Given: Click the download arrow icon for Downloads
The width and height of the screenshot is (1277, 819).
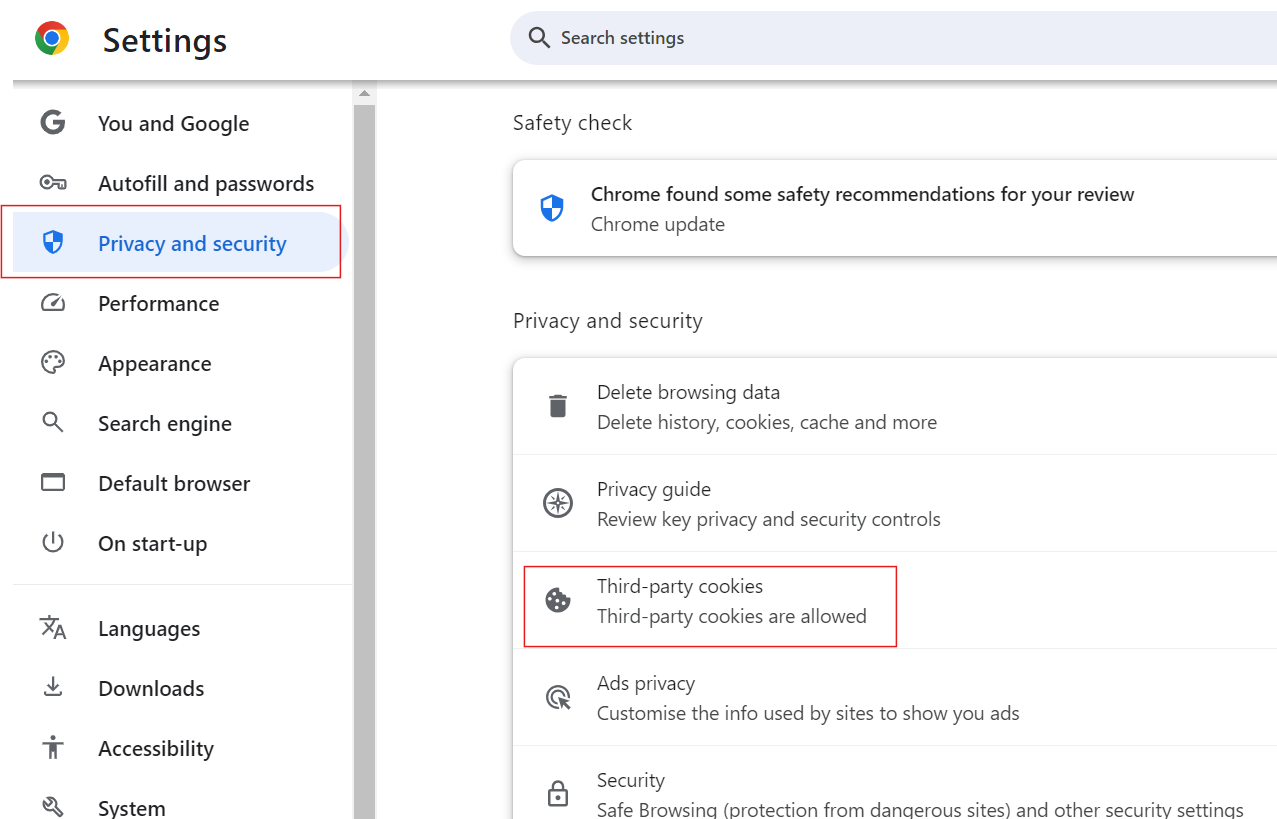Looking at the screenshot, I should (x=52, y=688).
